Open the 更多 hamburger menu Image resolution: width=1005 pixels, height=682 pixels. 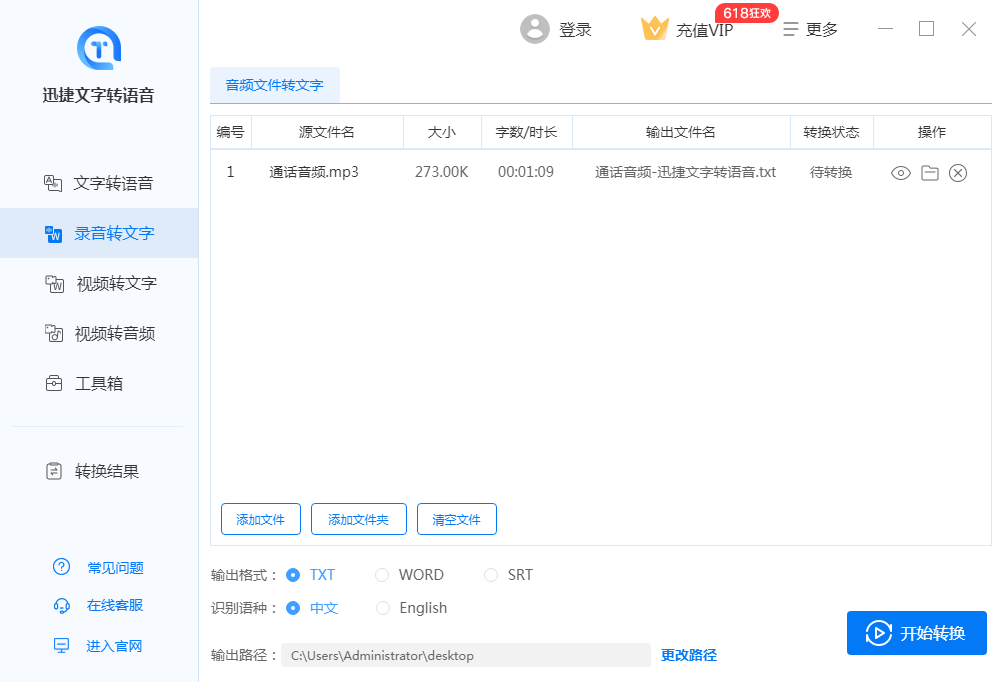pyautogui.click(x=810, y=29)
